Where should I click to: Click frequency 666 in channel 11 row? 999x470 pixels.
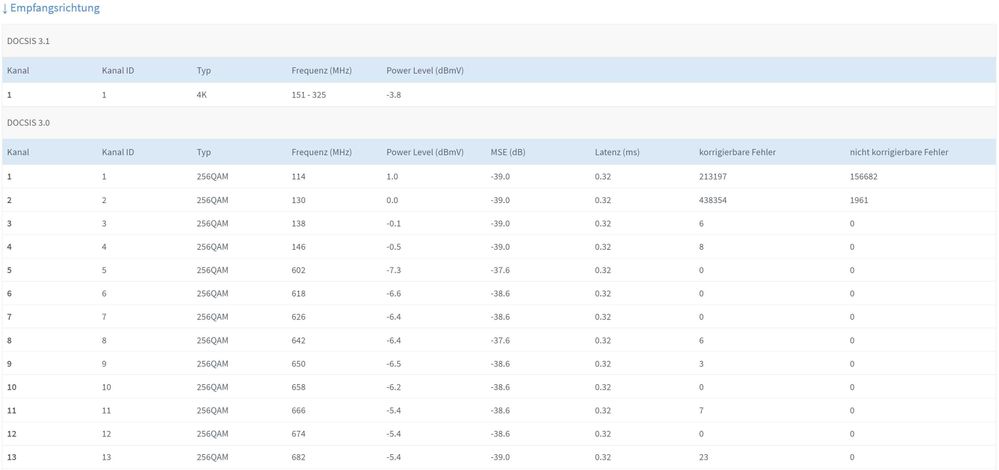click(299, 411)
